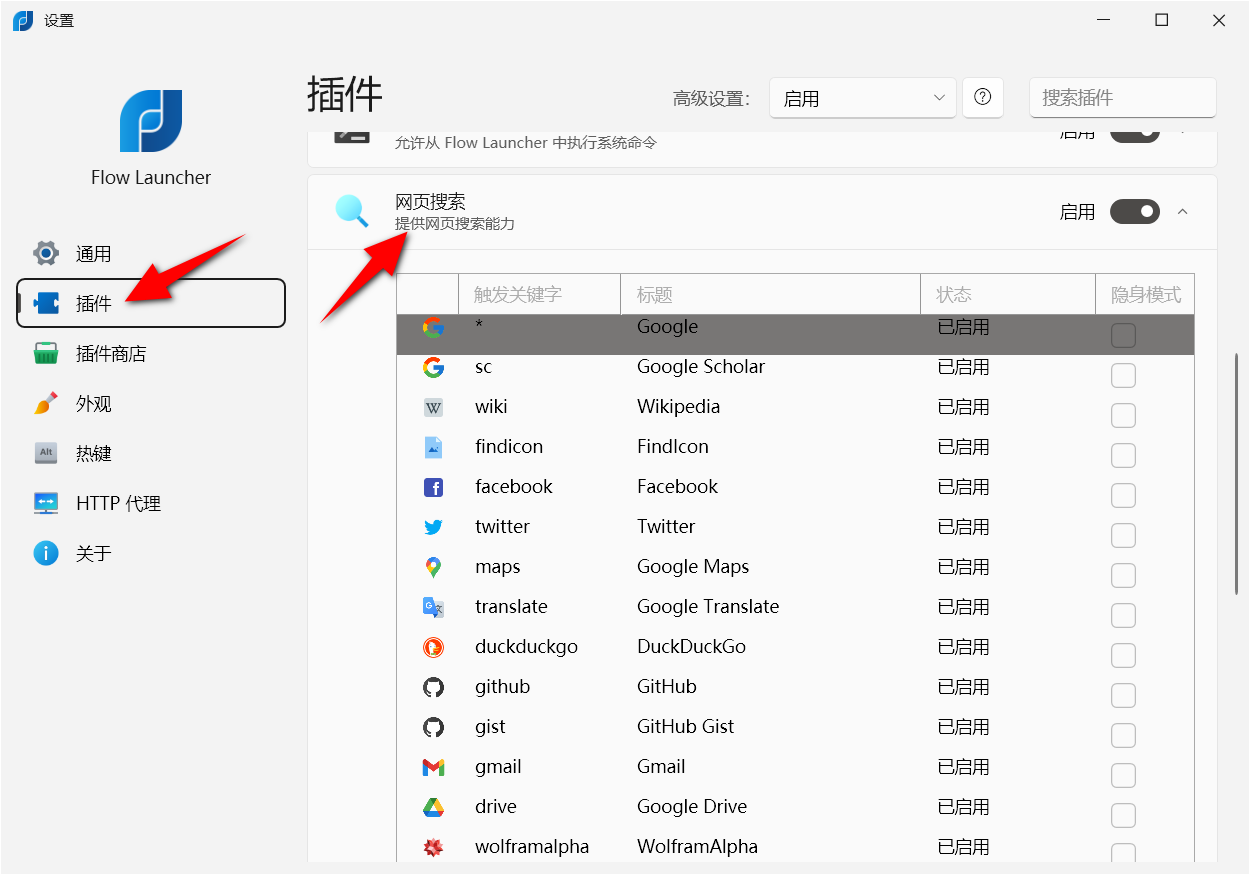Click the DuckDuckGo search icon
1250x875 pixels.
433,647
